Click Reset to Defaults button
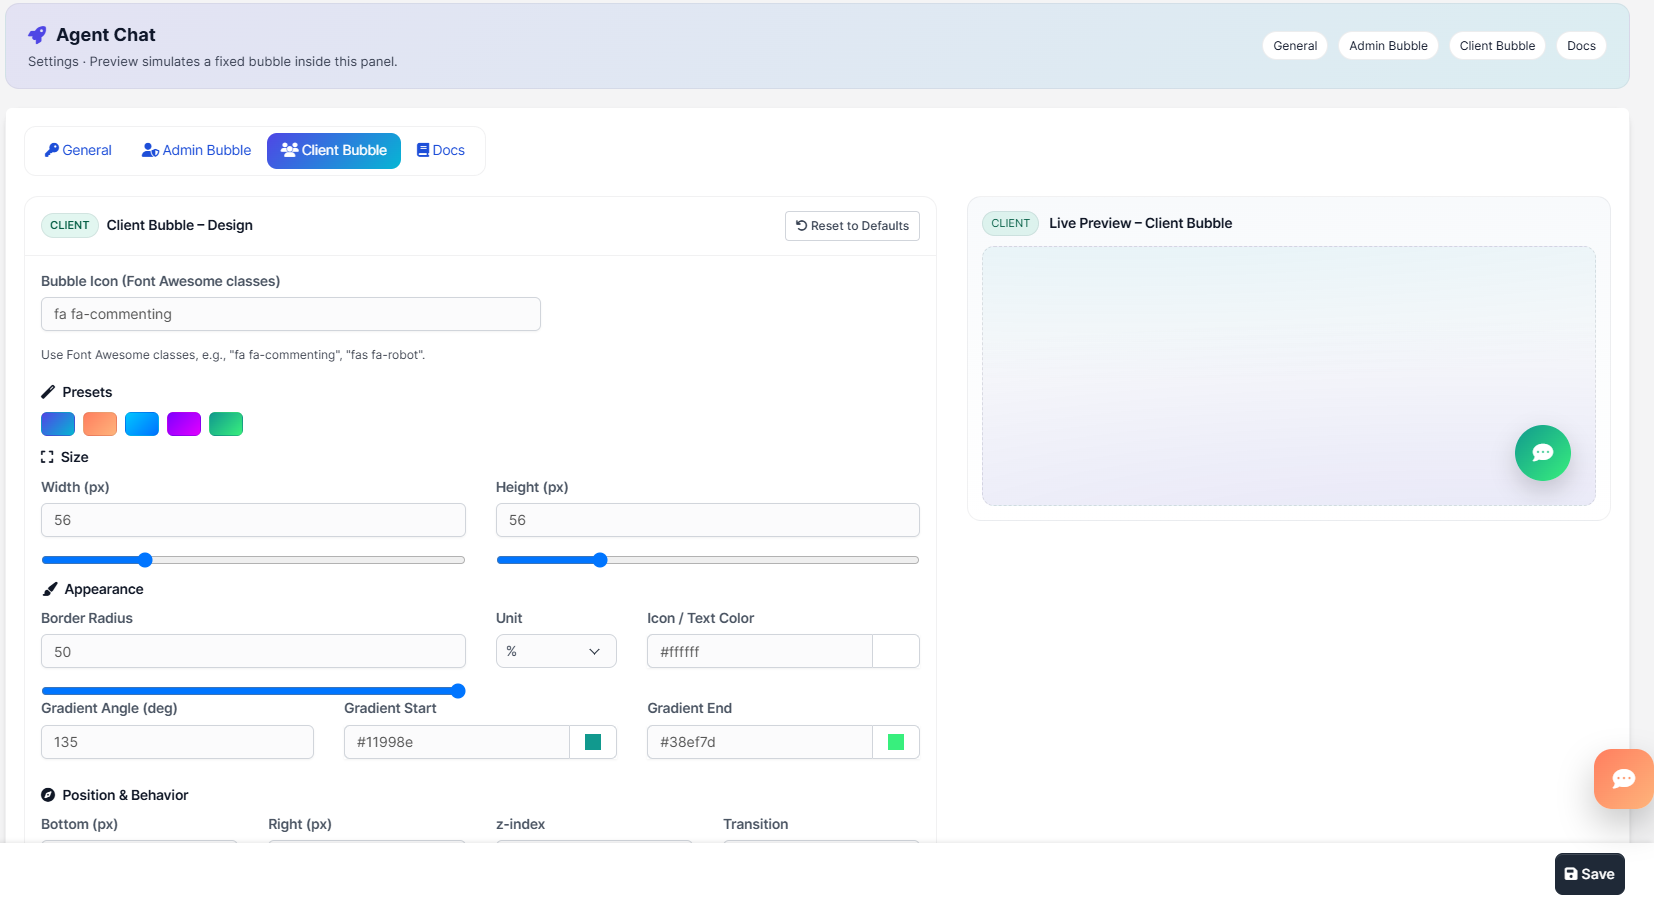 852,226
